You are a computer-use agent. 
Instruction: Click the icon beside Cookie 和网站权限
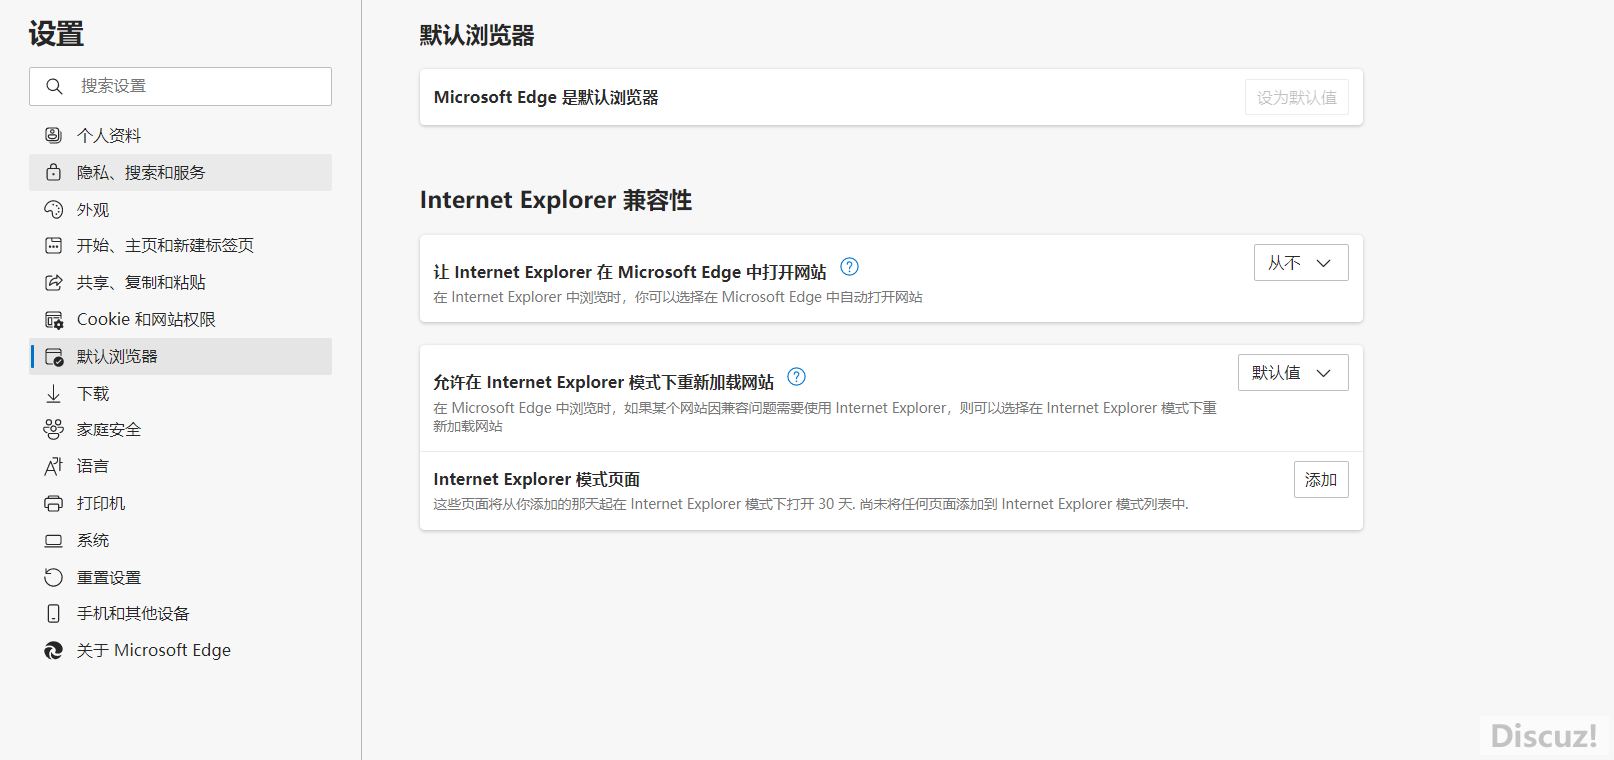coord(54,319)
